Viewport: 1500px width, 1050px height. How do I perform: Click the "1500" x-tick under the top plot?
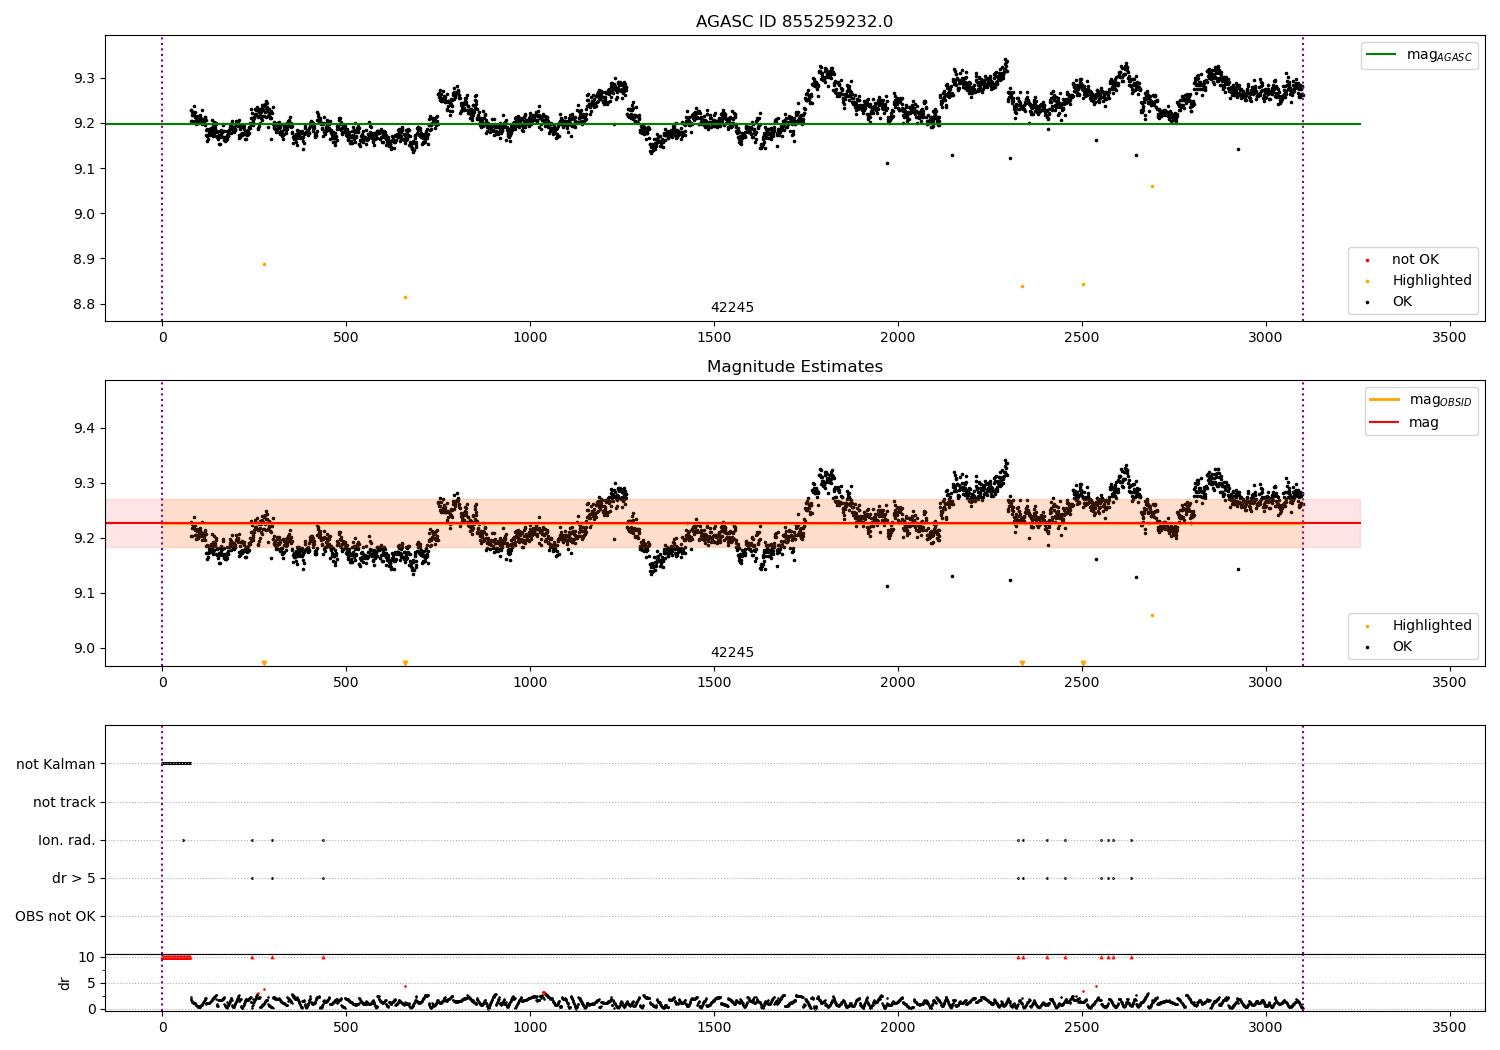pos(714,338)
